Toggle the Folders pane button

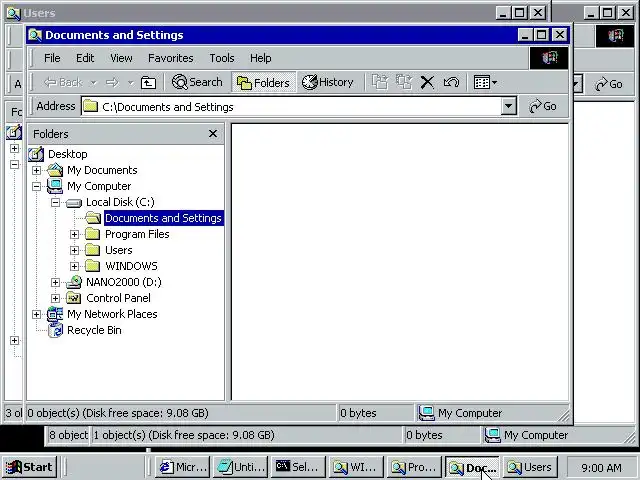[x=263, y=82]
